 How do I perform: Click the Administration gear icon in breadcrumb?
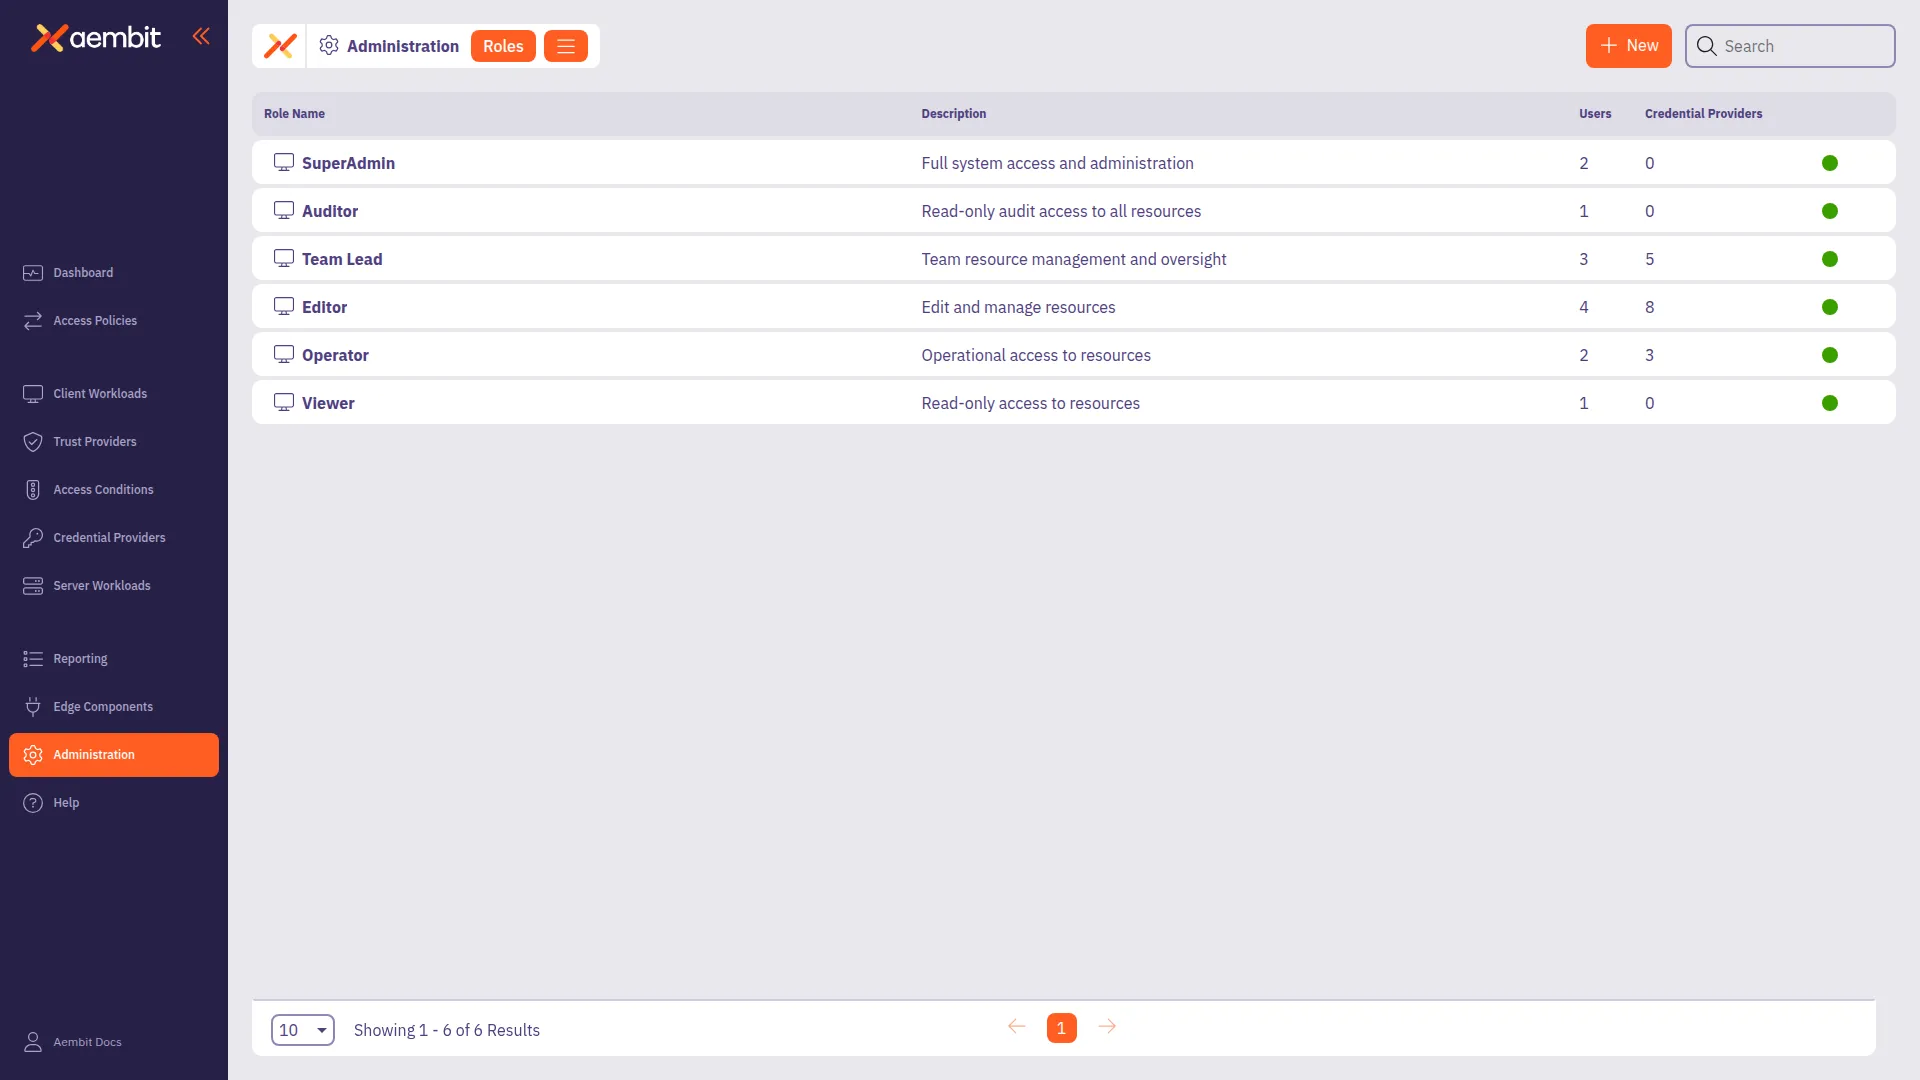click(329, 46)
